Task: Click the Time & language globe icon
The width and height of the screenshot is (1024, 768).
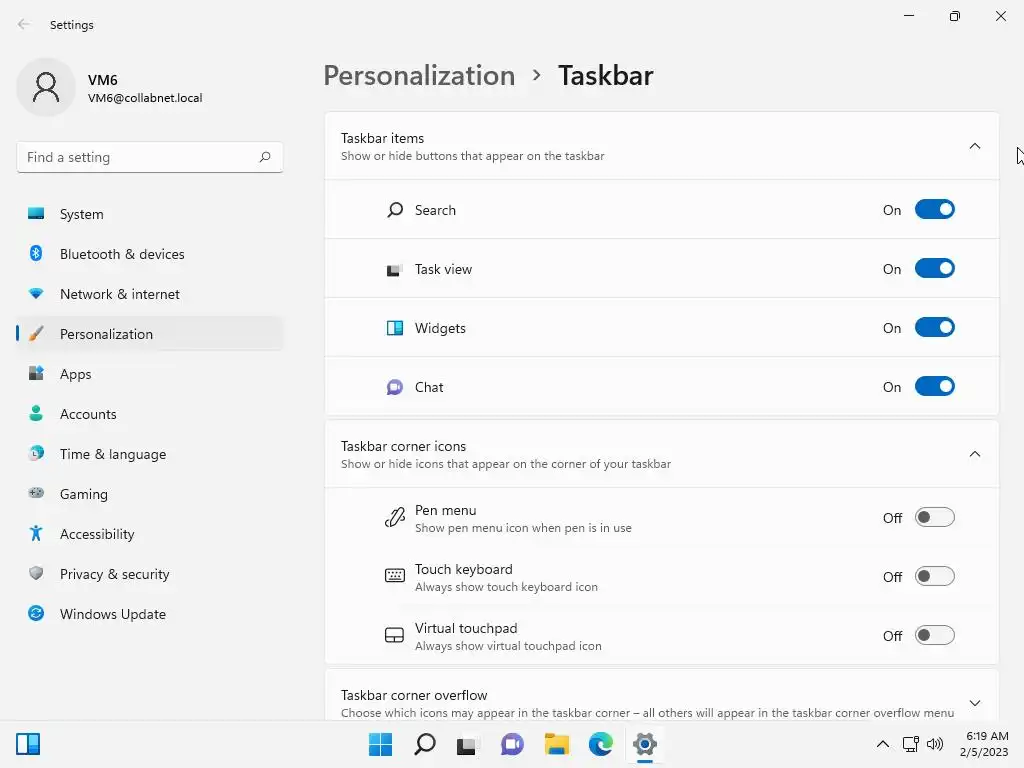Action: [x=36, y=453]
